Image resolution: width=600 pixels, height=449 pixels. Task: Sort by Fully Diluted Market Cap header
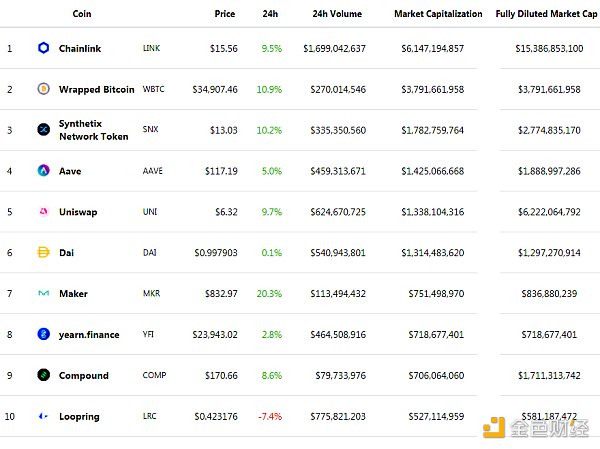(x=545, y=14)
